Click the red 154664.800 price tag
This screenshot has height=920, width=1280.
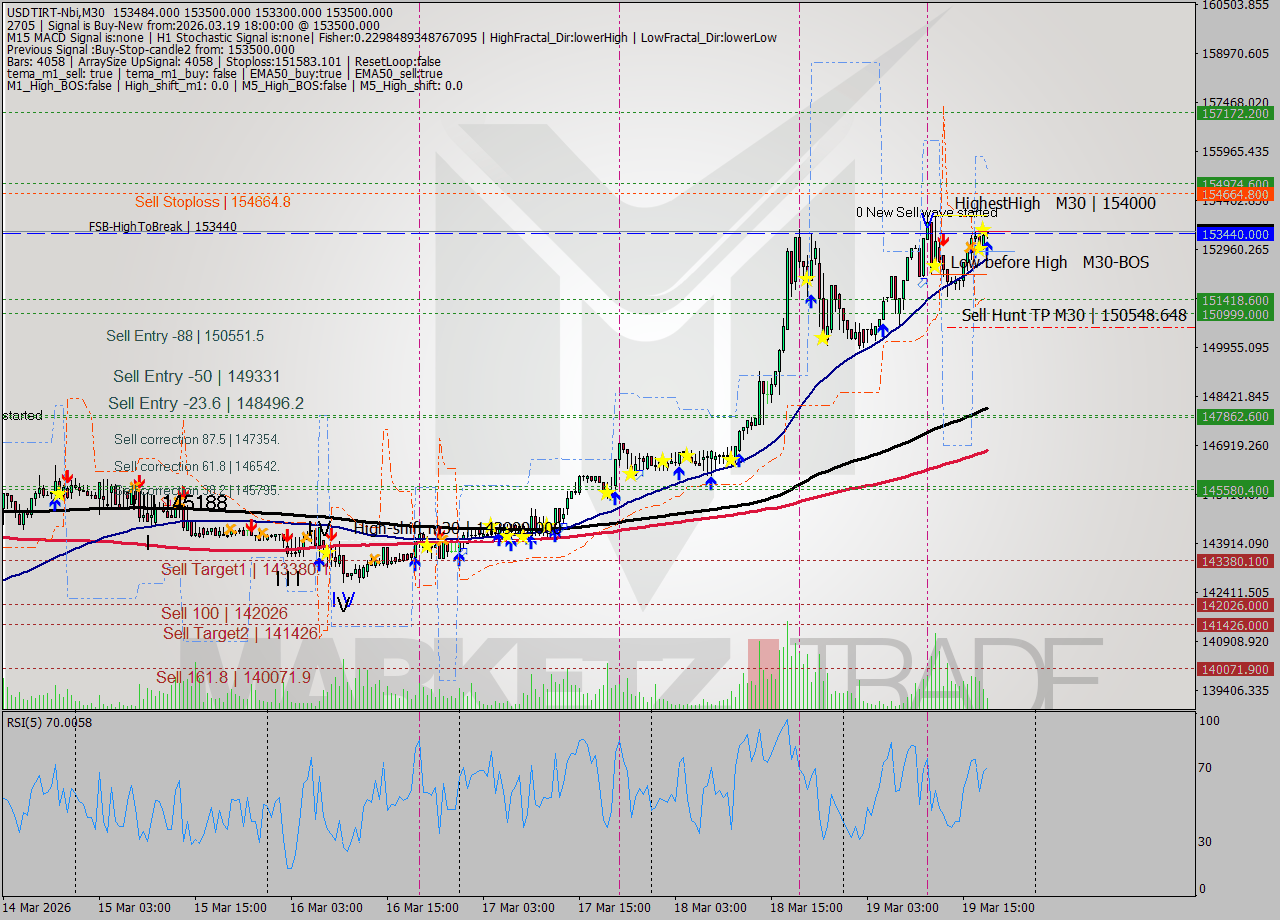1235,195
